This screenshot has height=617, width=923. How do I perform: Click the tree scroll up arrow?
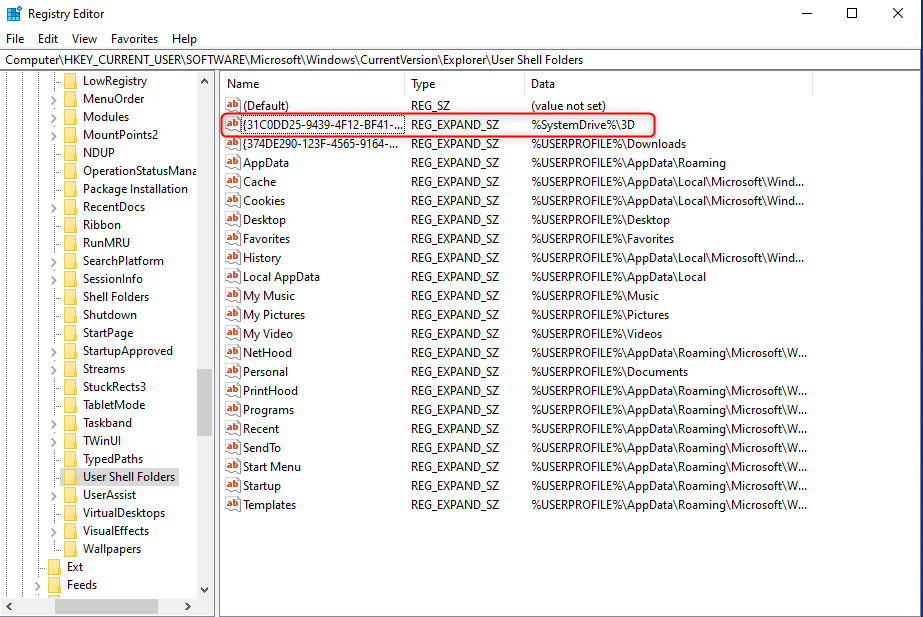[204, 81]
